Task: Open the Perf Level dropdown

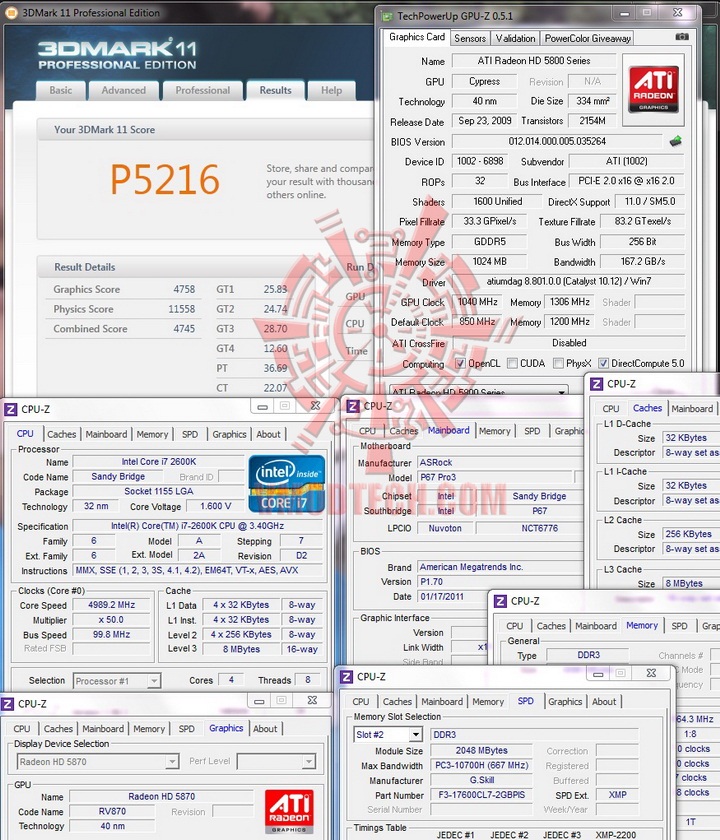Action: click(309, 761)
